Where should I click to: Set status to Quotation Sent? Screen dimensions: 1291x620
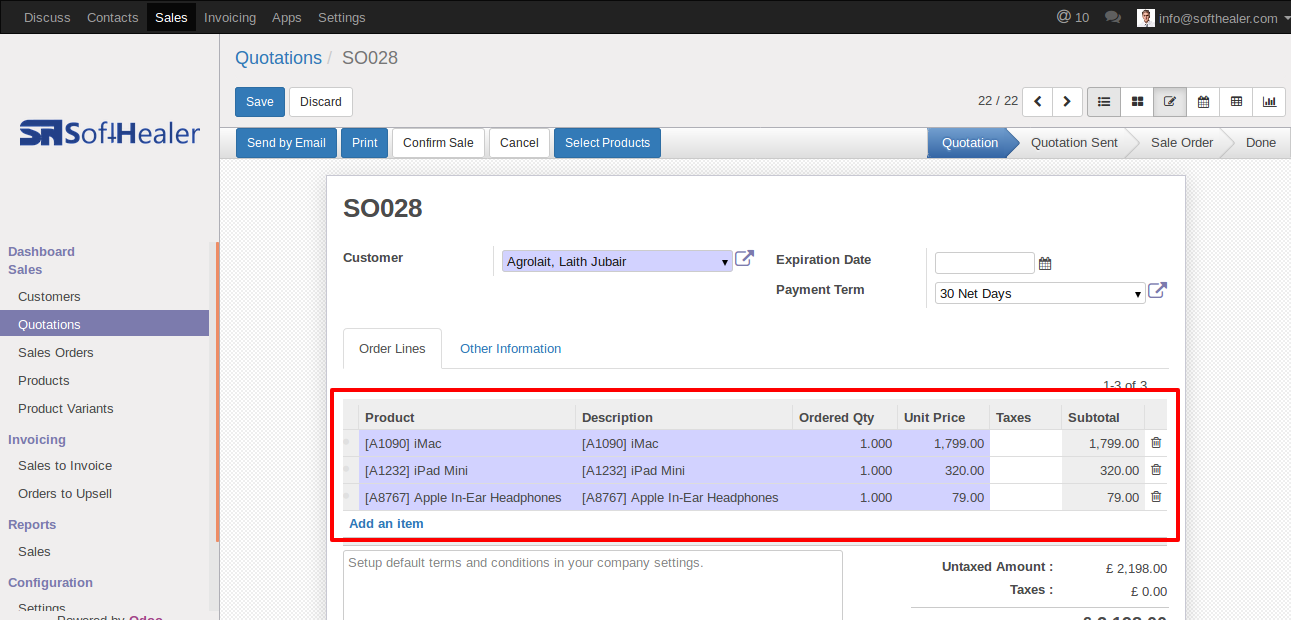(1074, 143)
